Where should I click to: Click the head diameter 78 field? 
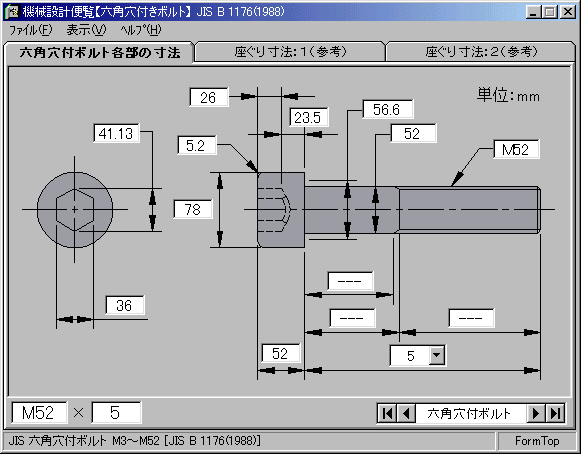(x=193, y=209)
